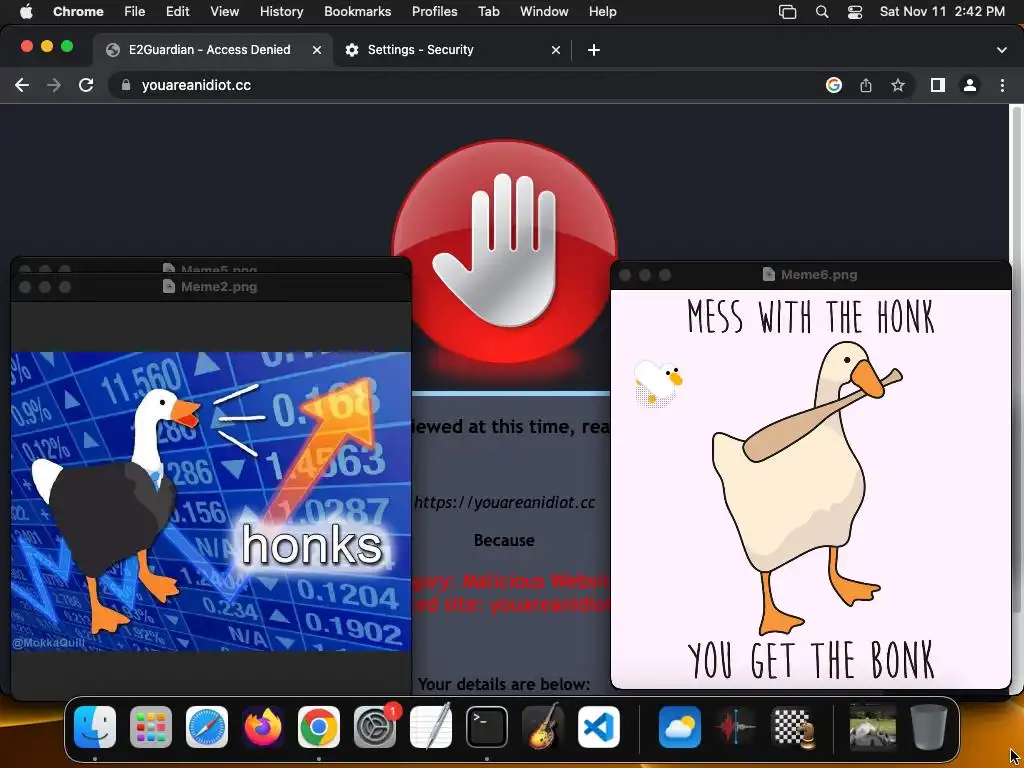
Task: Reload the youareanidiot.cc page
Action: (x=86, y=85)
